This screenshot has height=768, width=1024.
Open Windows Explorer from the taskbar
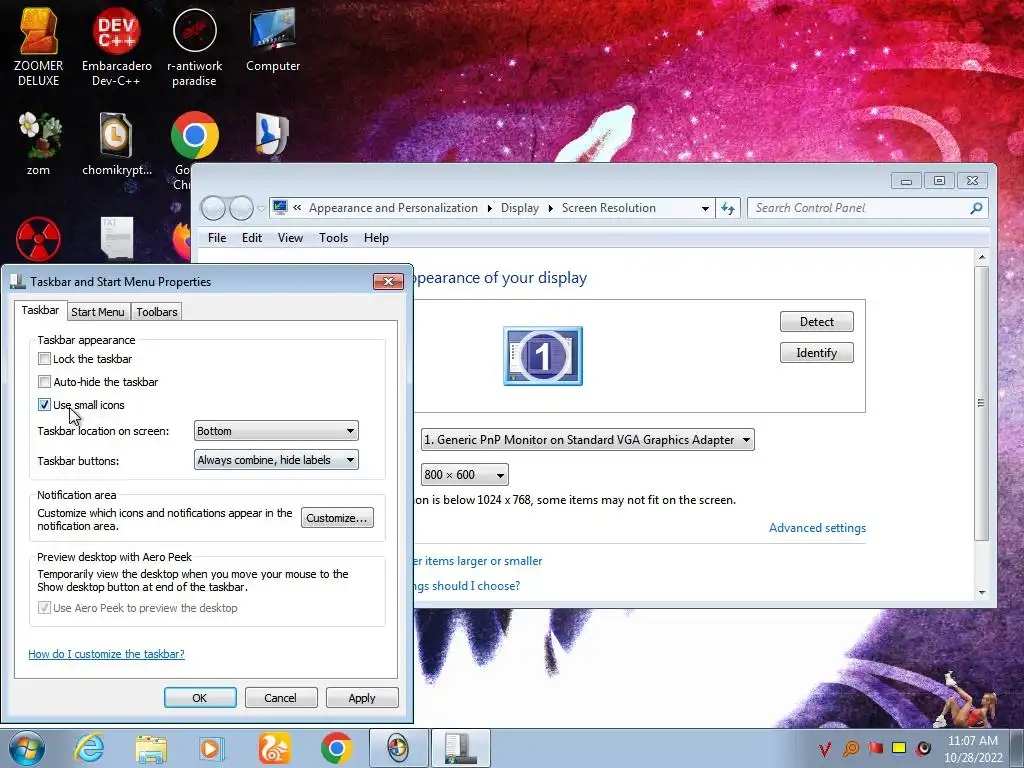[x=151, y=748]
